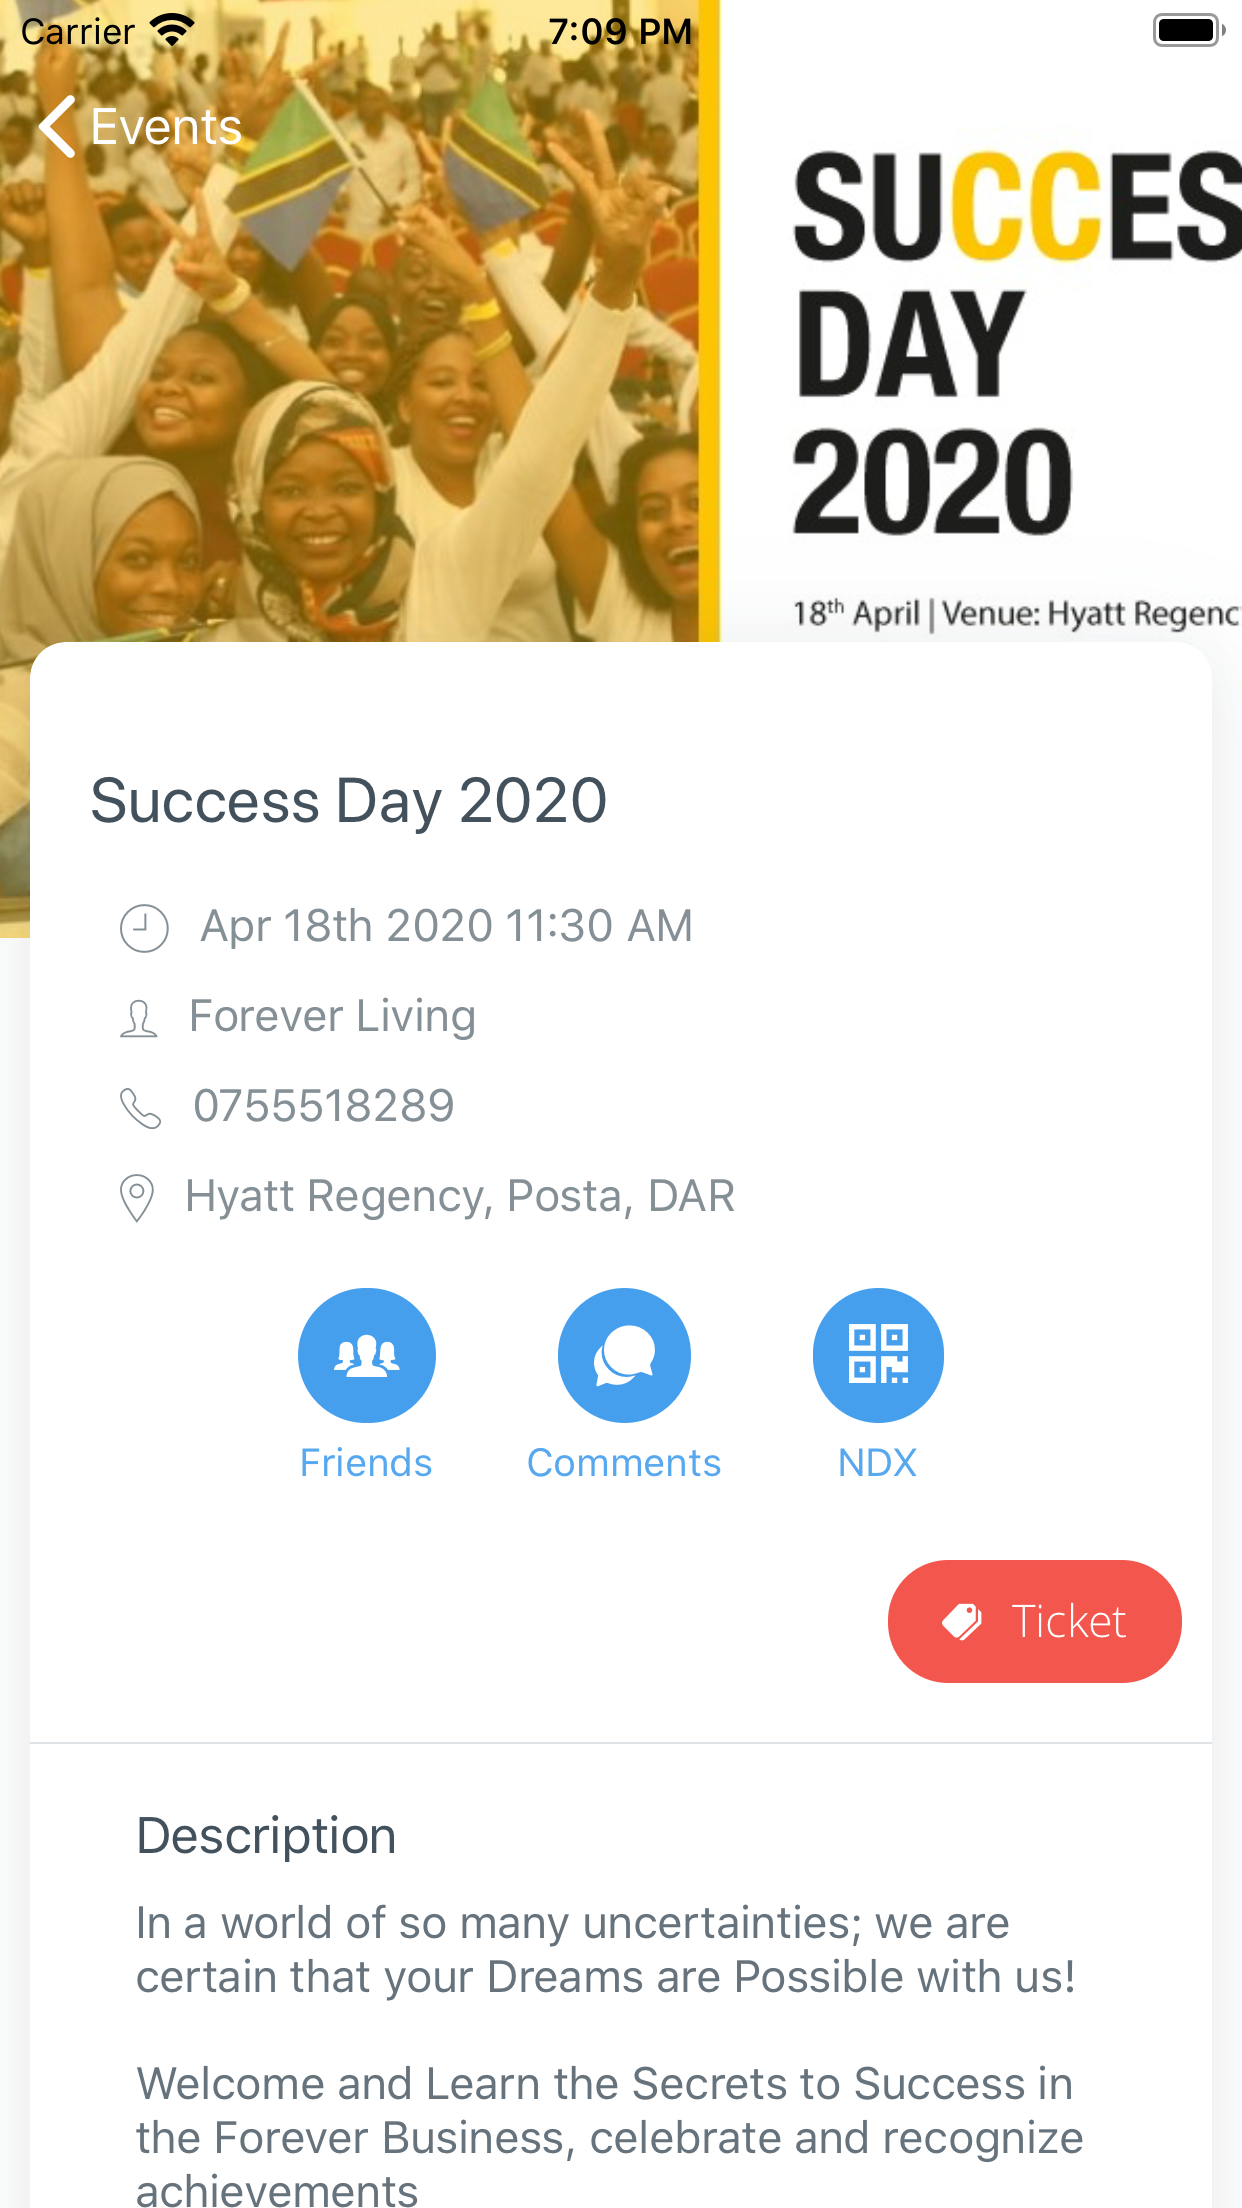
Task: Open the Friends circle icon
Action: pyautogui.click(x=366, y=1355)
